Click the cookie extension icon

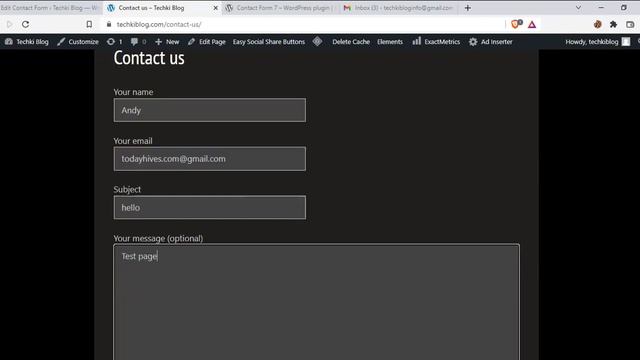[x=598, y=24]
